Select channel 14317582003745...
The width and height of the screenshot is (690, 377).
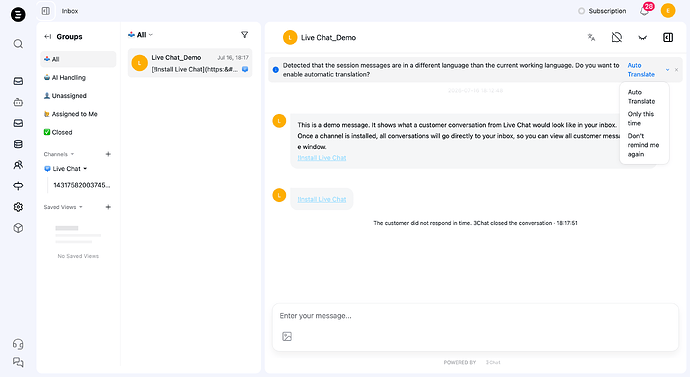(82, 185)
